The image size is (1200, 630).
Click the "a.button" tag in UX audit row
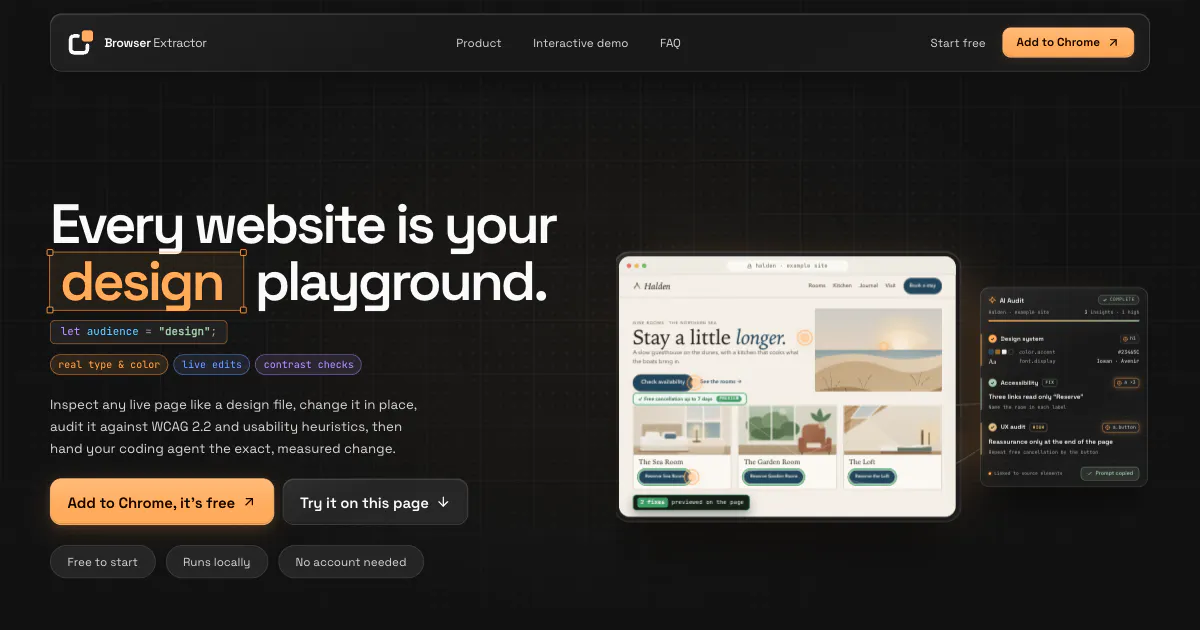tap(1120, 427)
